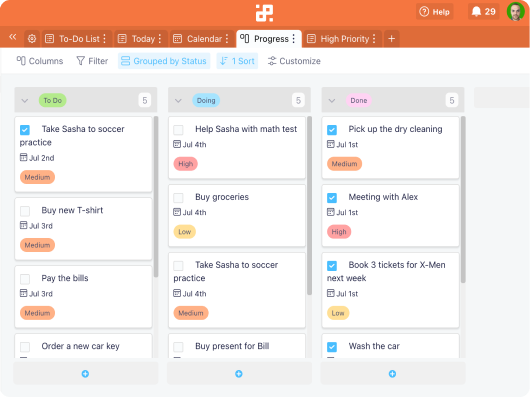Add a card to the Done column

click(392, 374)
